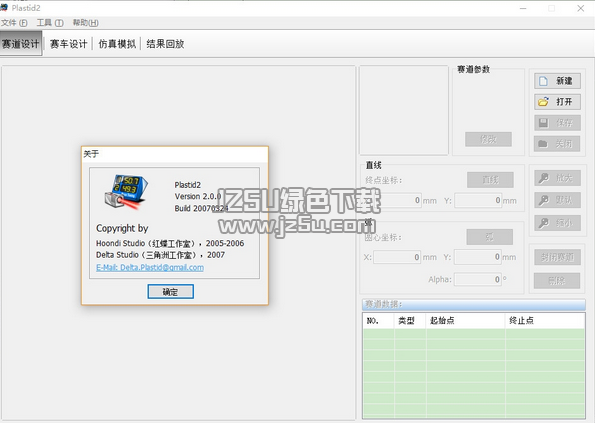Open the 工具(T) menu
595x423 pixels.
[x=50, y=23]
